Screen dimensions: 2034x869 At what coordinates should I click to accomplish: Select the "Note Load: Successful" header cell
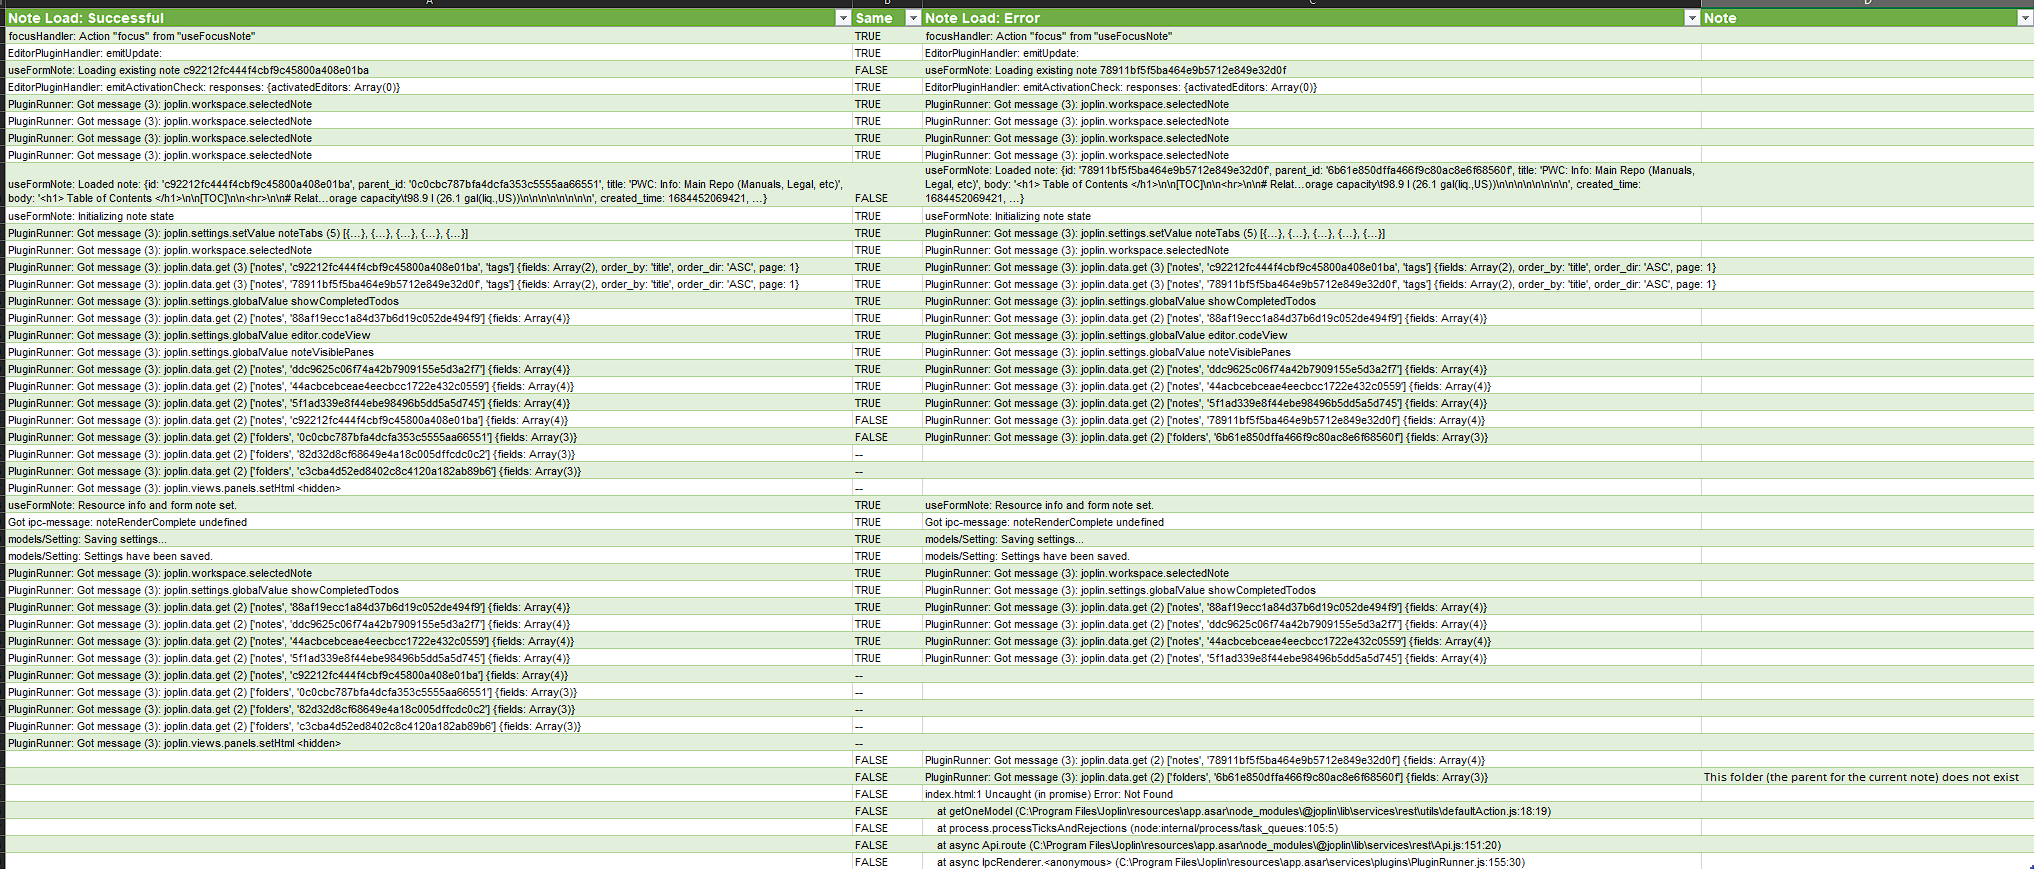coord(428,18)
